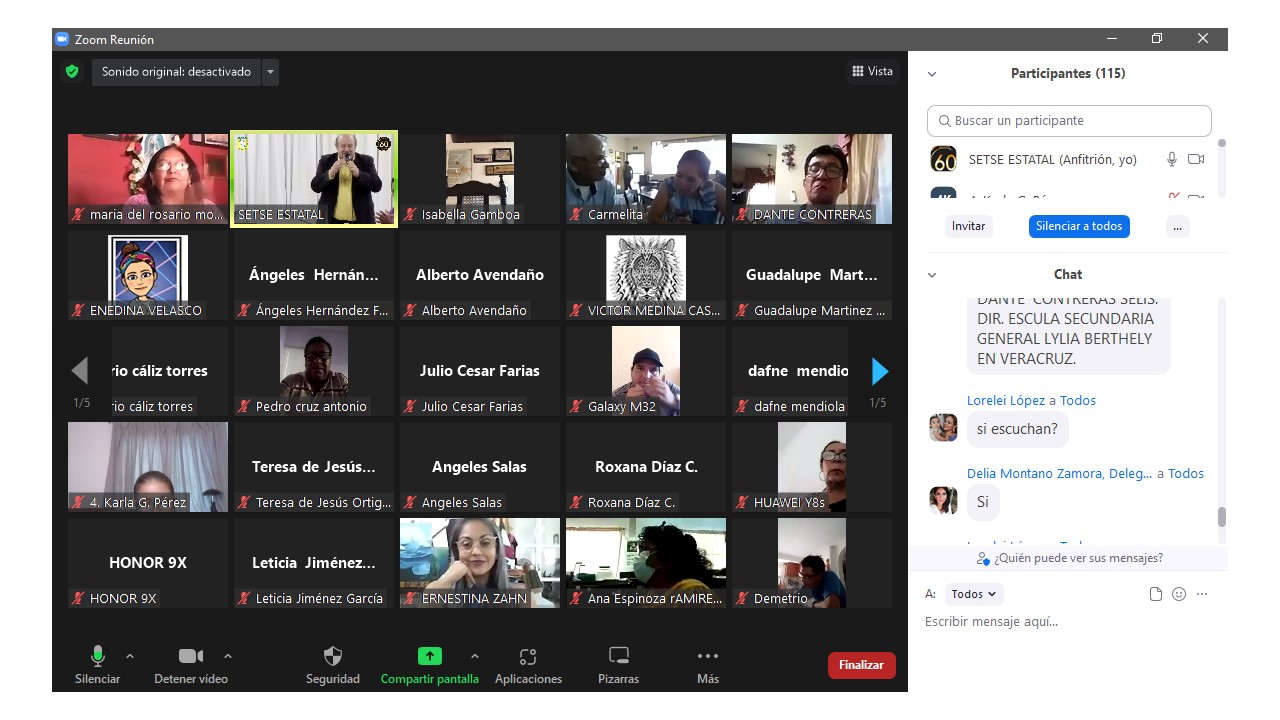Open the Todos recipient dropdown
Viewport: 1280px width, 720px height.
pos(974,594)
